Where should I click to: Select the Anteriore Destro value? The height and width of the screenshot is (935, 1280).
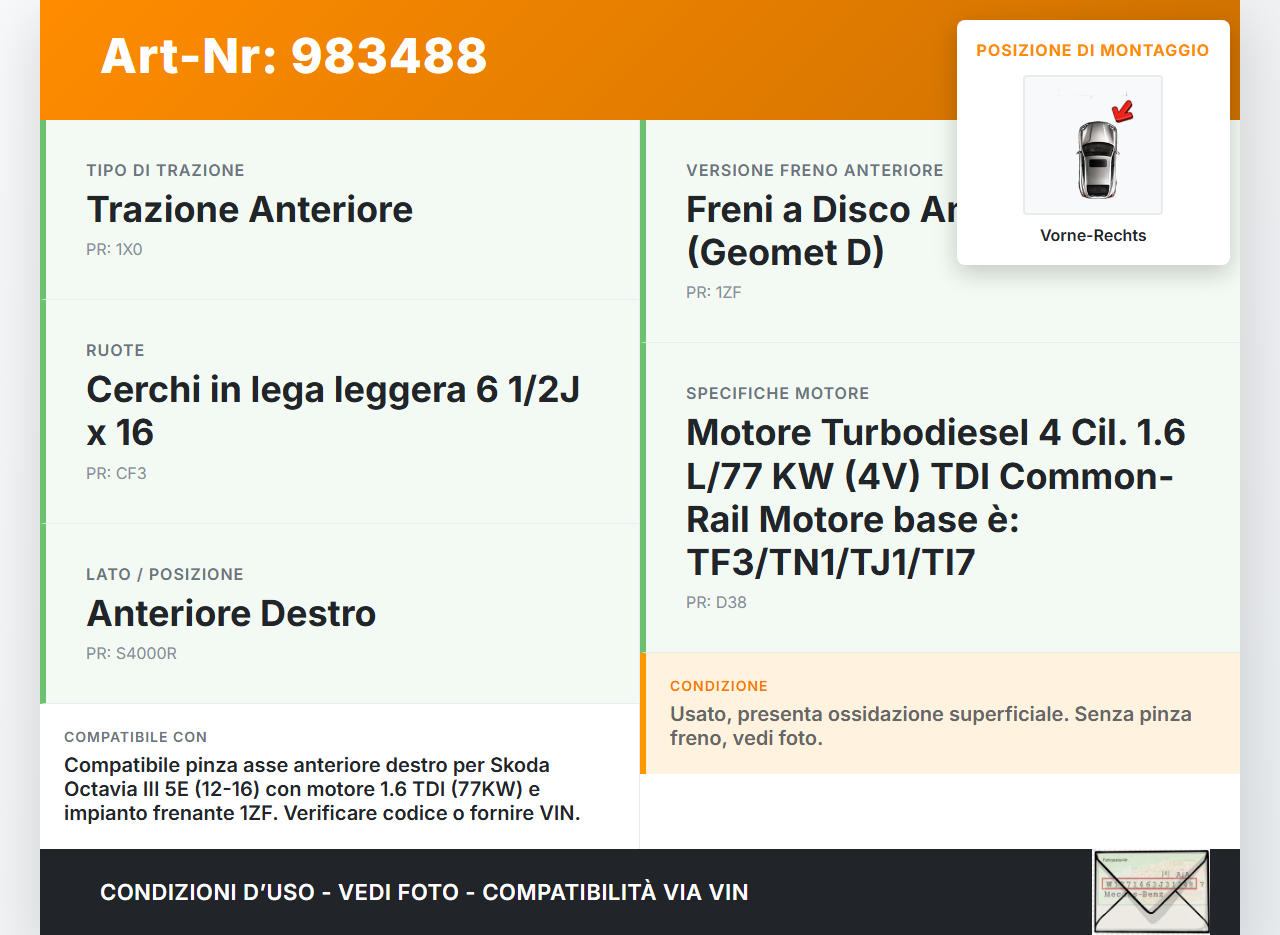(x=231, y=614)
